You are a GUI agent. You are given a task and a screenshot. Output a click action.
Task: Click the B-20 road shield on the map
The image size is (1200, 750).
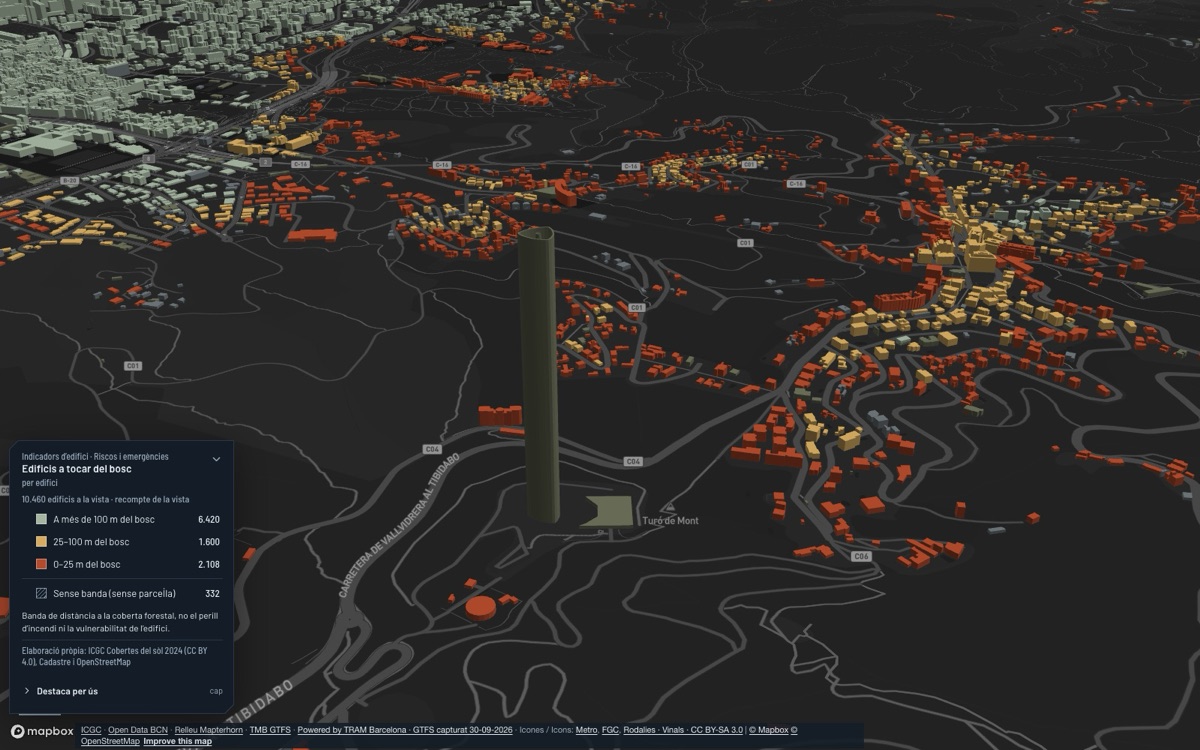(x=68, y=181)
